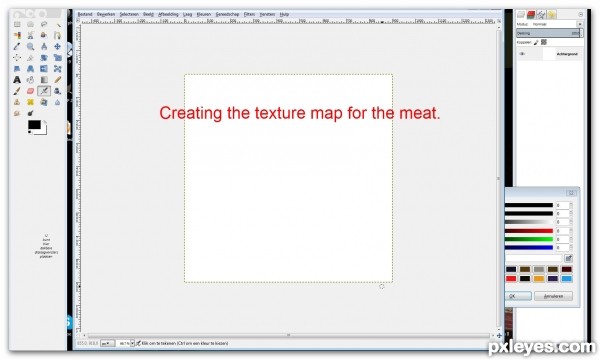This screenshot has height=360, width=600.
Task: Select the Zoom magnifier tool
Action: tap(30, 47)
